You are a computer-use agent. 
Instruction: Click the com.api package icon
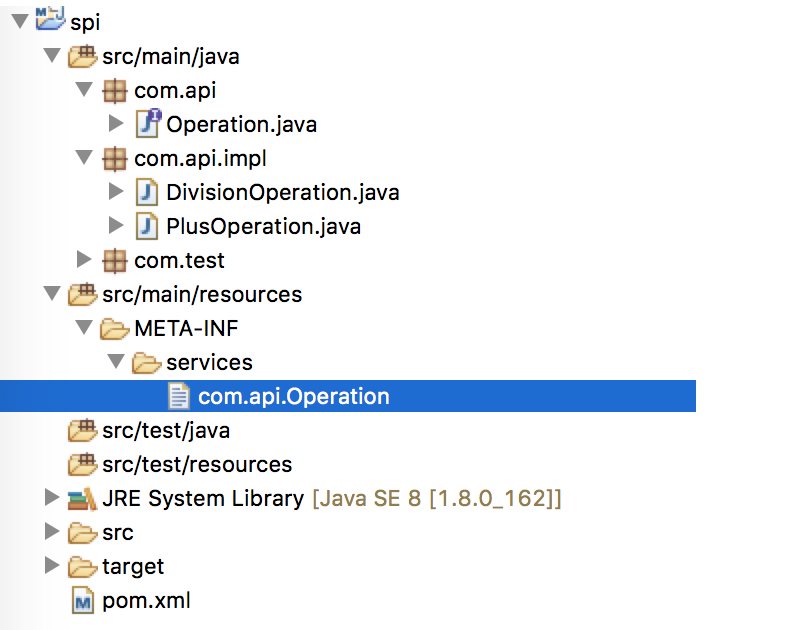tap(116, 91)
